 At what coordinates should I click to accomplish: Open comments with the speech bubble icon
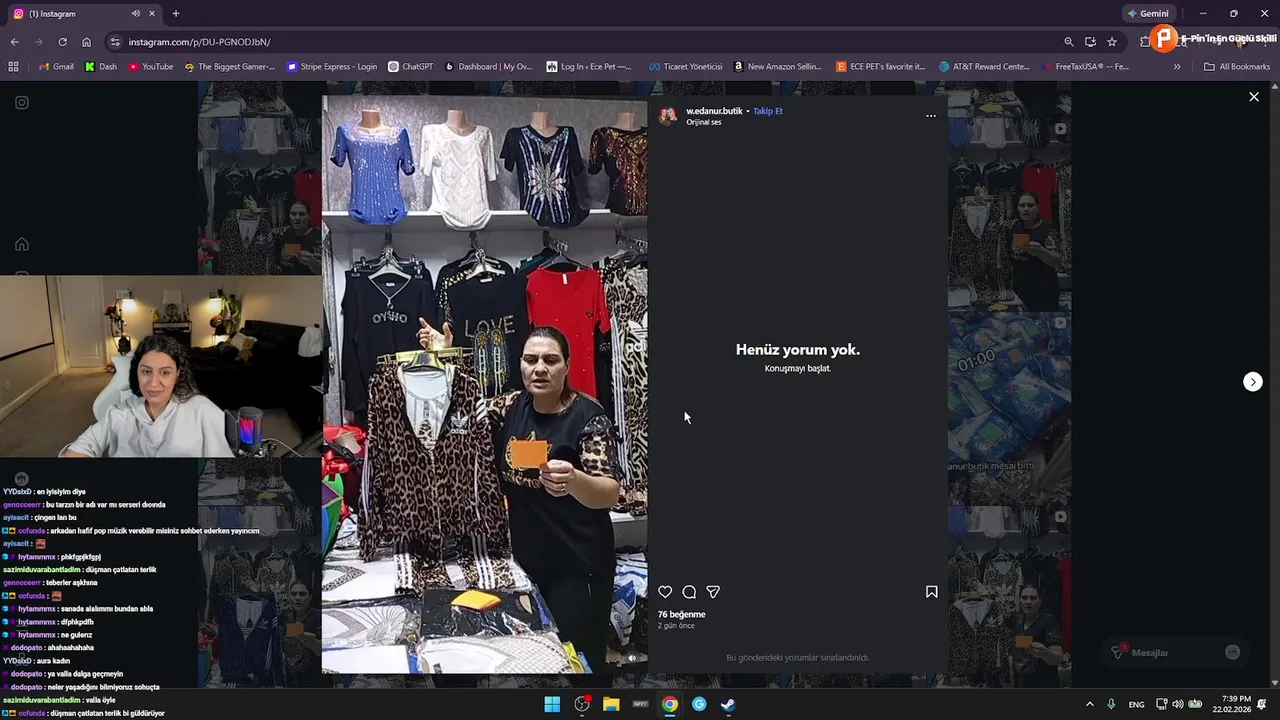[x=689, y=592]
